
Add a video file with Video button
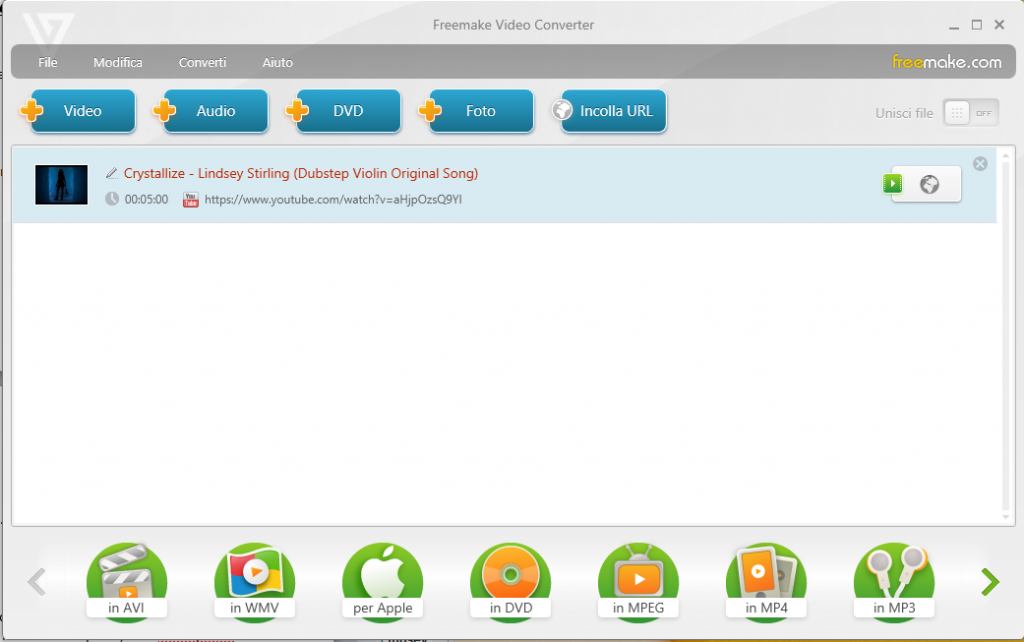point(78,111)
